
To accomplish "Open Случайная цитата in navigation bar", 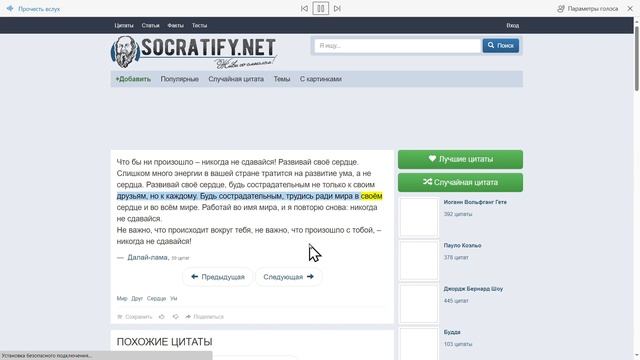I will pos(236,79).
